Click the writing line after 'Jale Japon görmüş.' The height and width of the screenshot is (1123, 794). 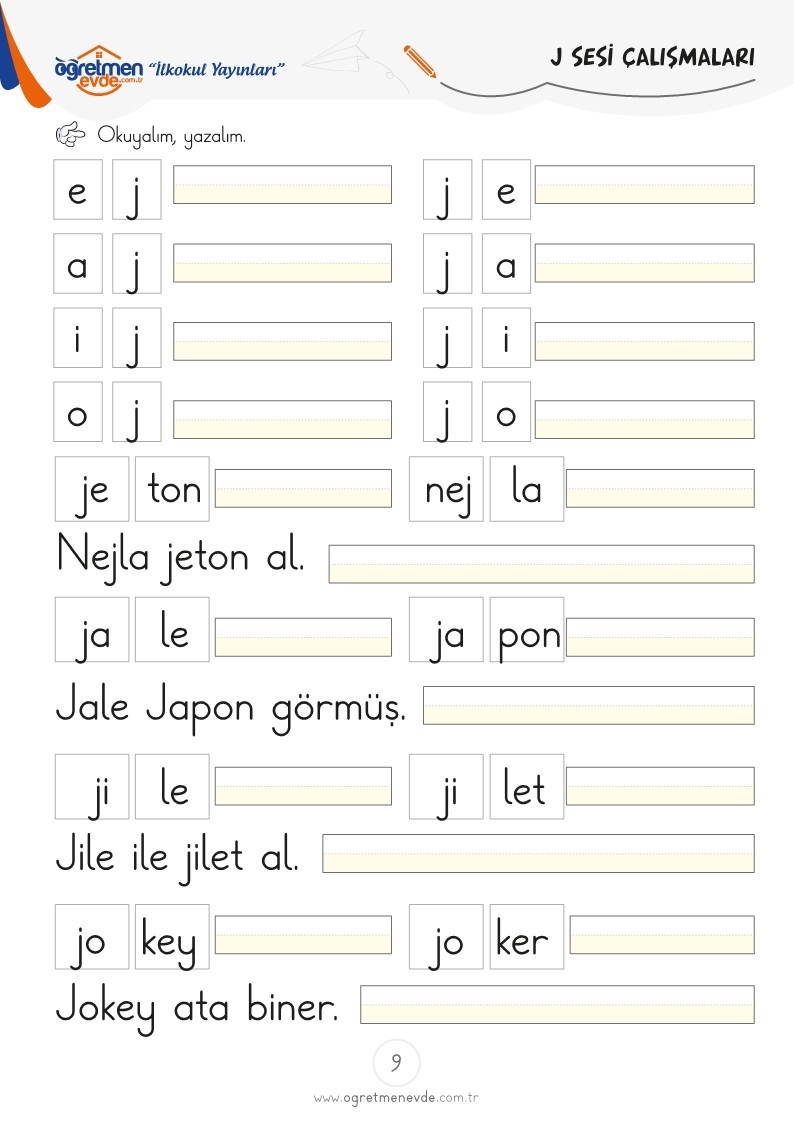coord(589,705)
